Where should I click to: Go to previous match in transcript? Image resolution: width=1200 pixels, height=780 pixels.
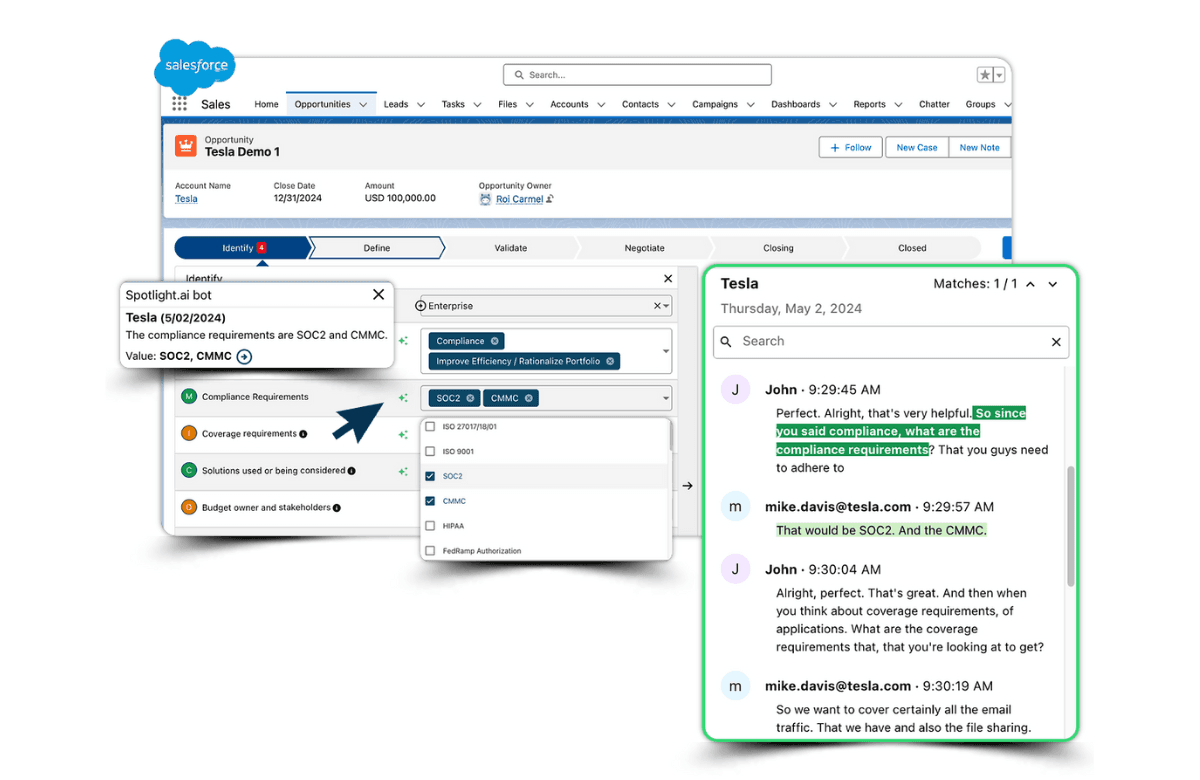point(1031,284)
